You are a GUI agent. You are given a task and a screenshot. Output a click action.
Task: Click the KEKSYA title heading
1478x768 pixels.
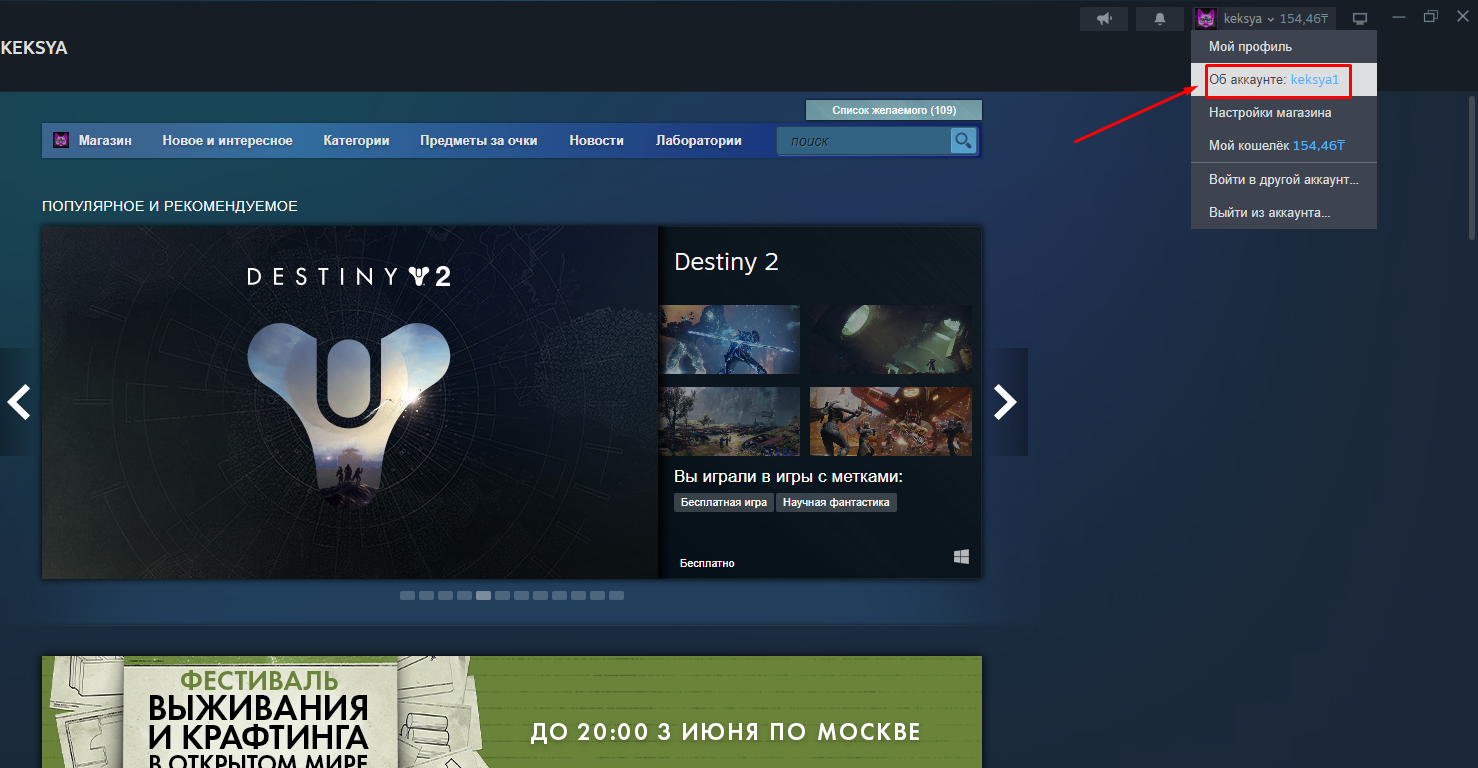click(34, 48)
